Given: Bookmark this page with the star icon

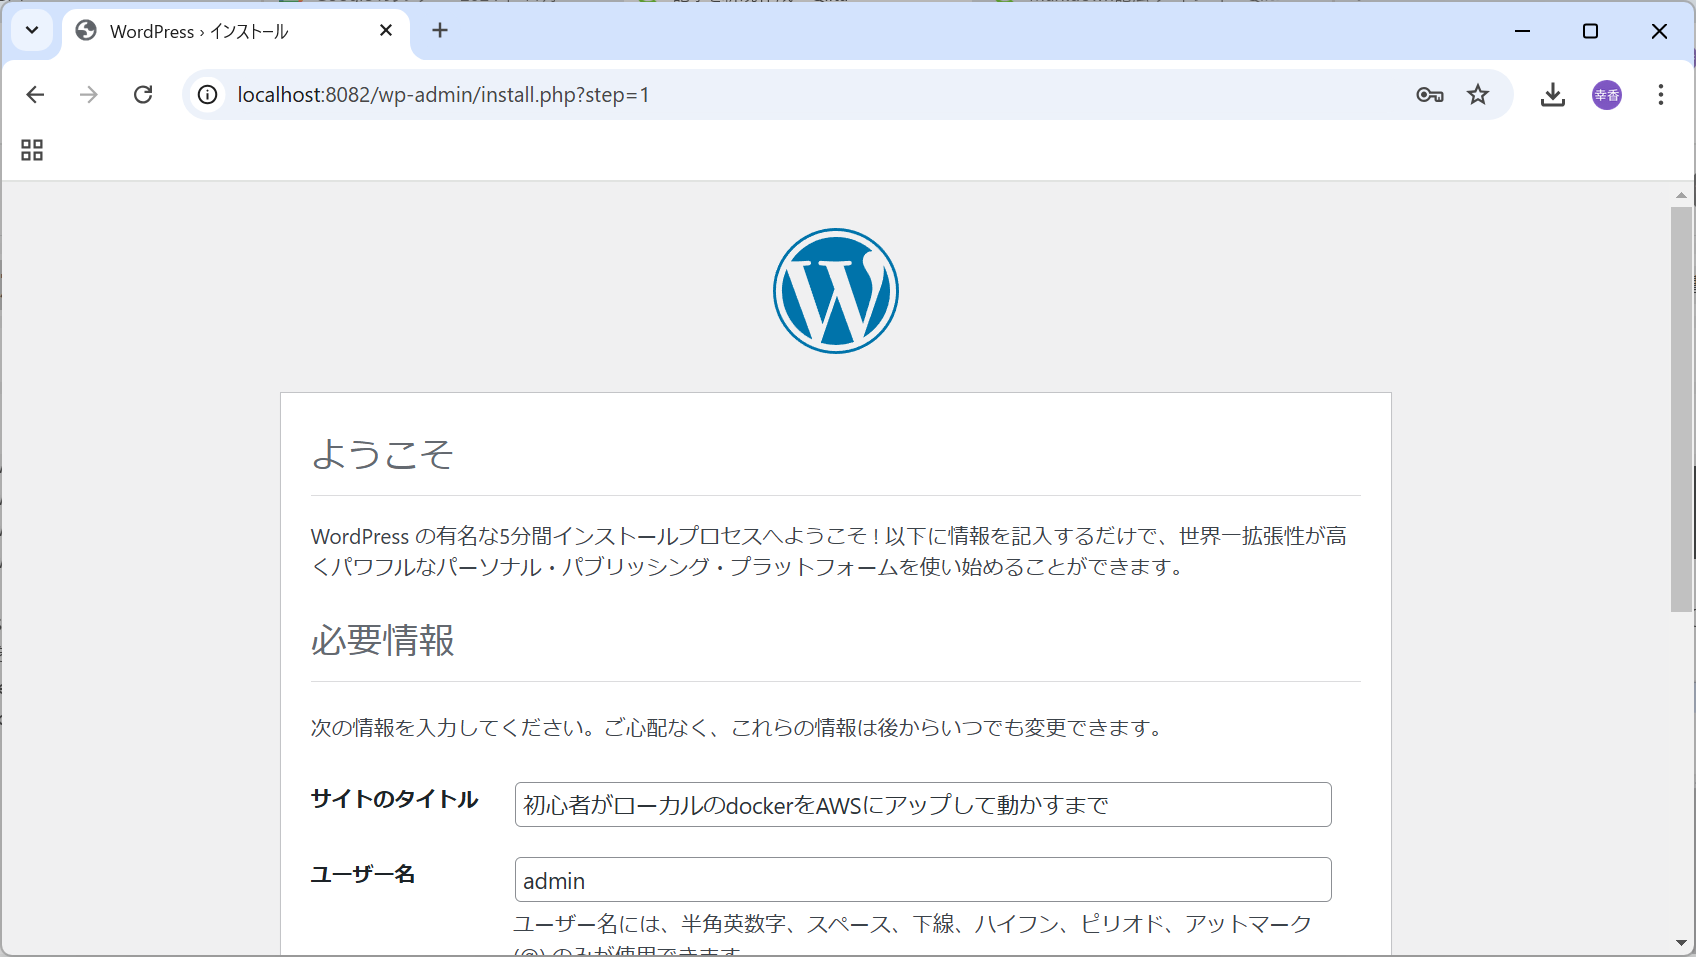Looking at the screenshot, I should click(x=1478, y=95).
